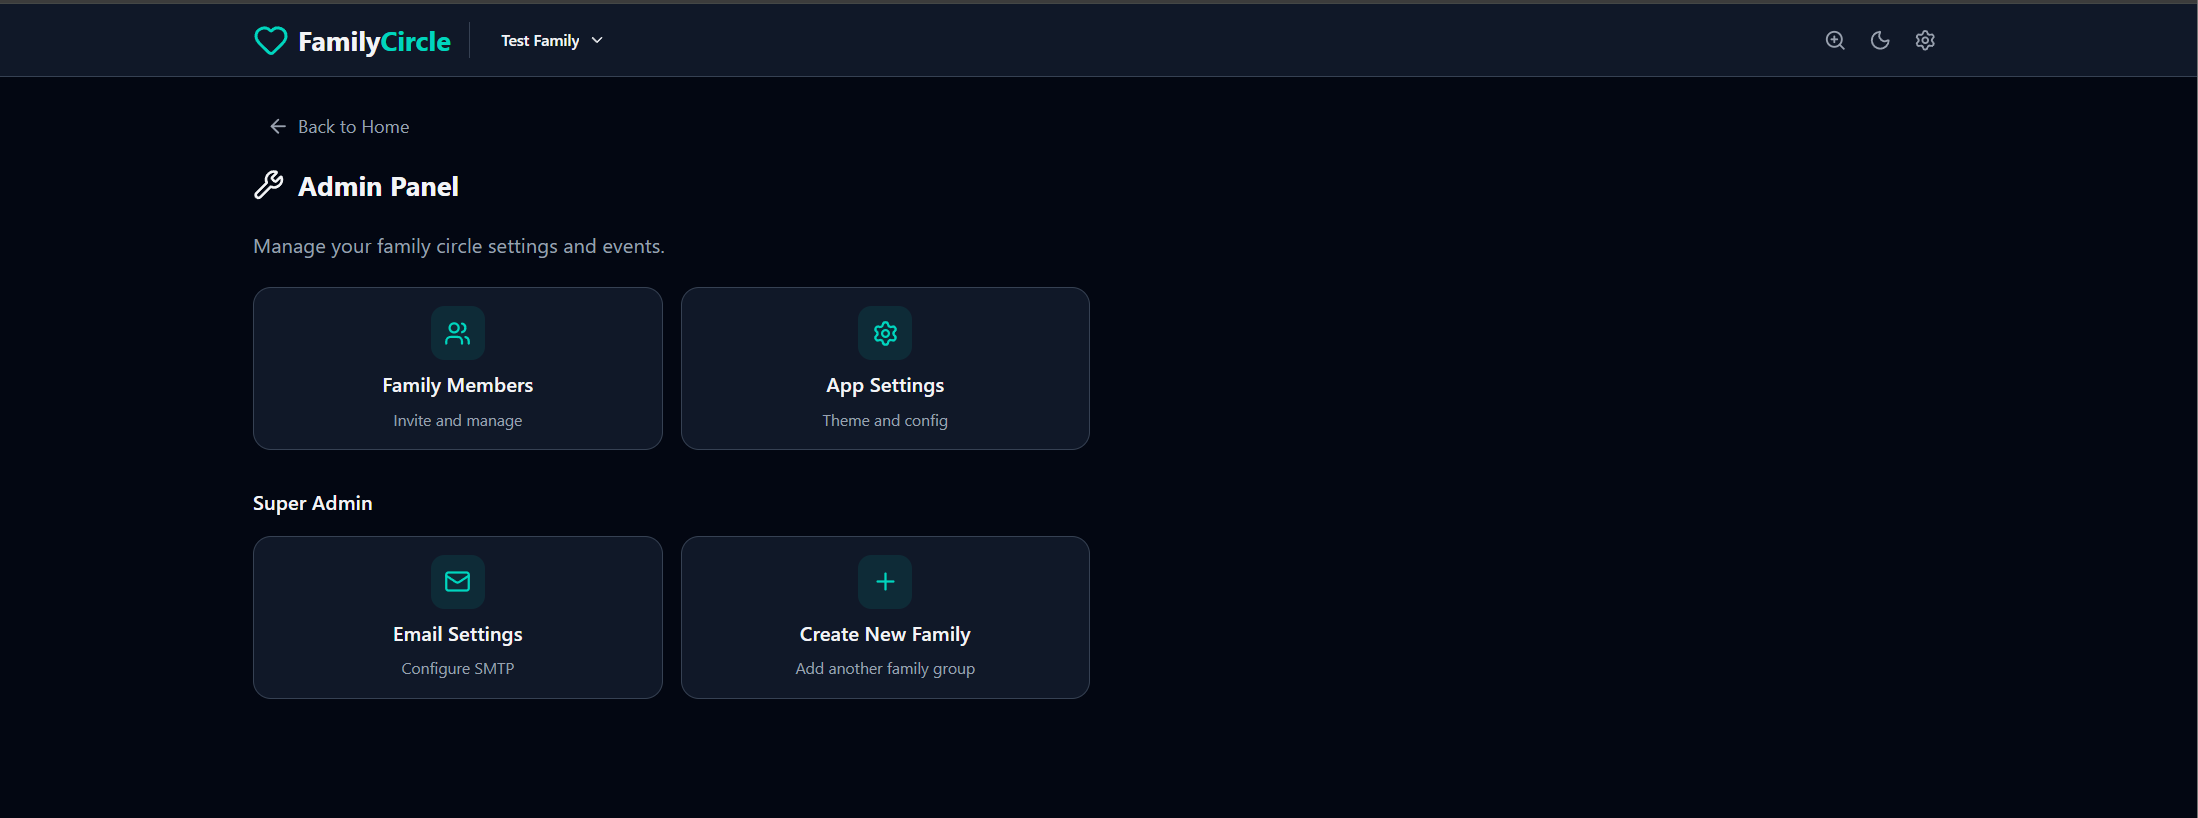Click the envelope icon in Email Settings card
The image size is (2198, 818).
(x=458, y=582)
